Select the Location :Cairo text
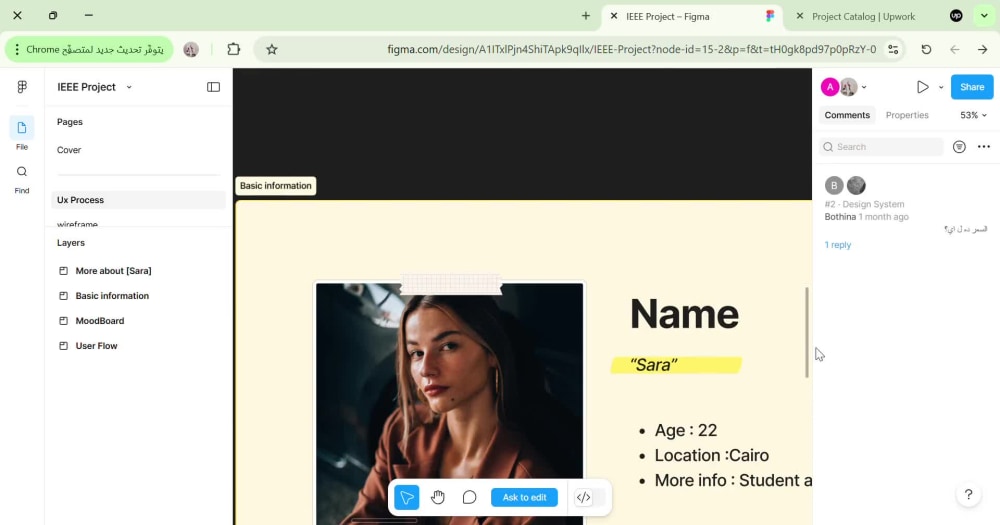The width and height of the screenshot is (1000, 525). point(712,455)
